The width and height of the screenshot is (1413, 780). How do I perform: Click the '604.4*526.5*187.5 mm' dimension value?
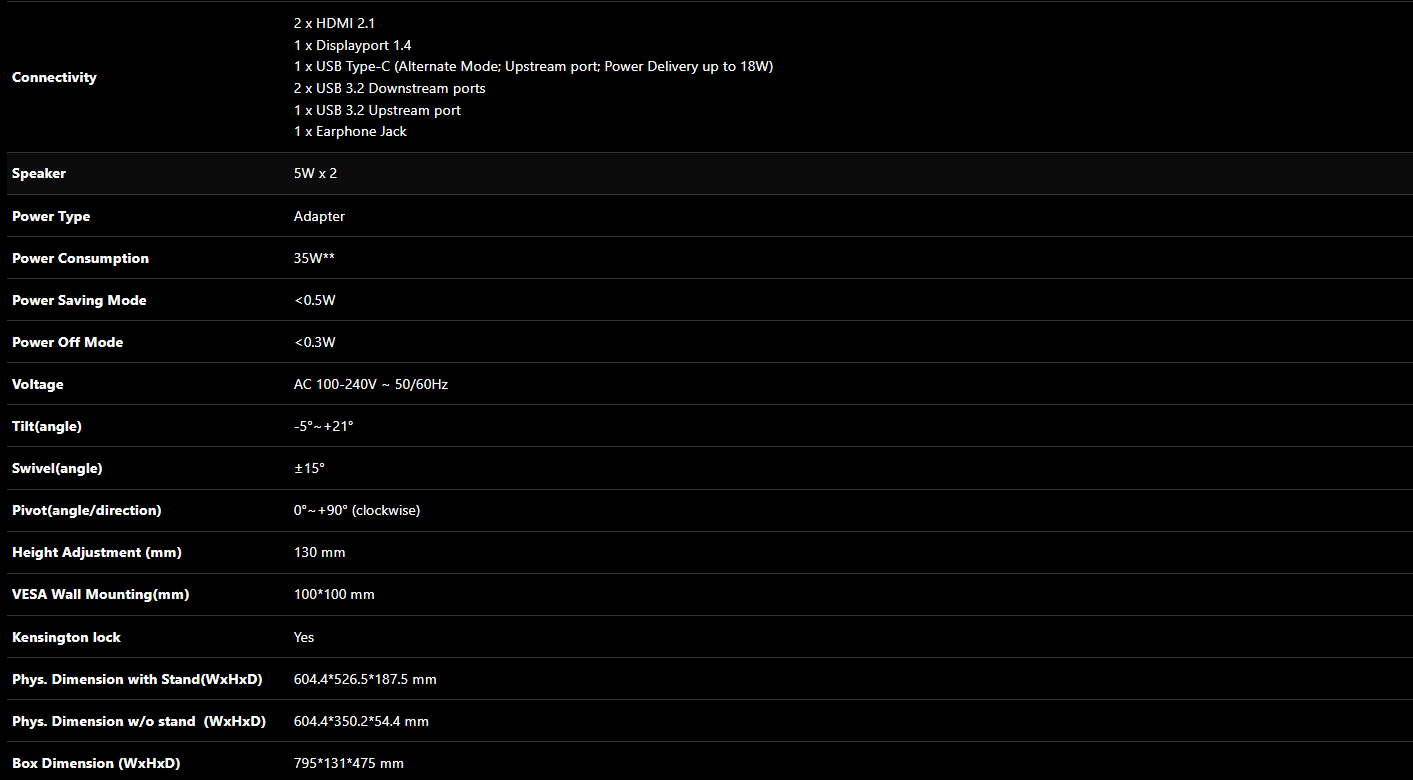pyautogui.click(x=365, y=680)
